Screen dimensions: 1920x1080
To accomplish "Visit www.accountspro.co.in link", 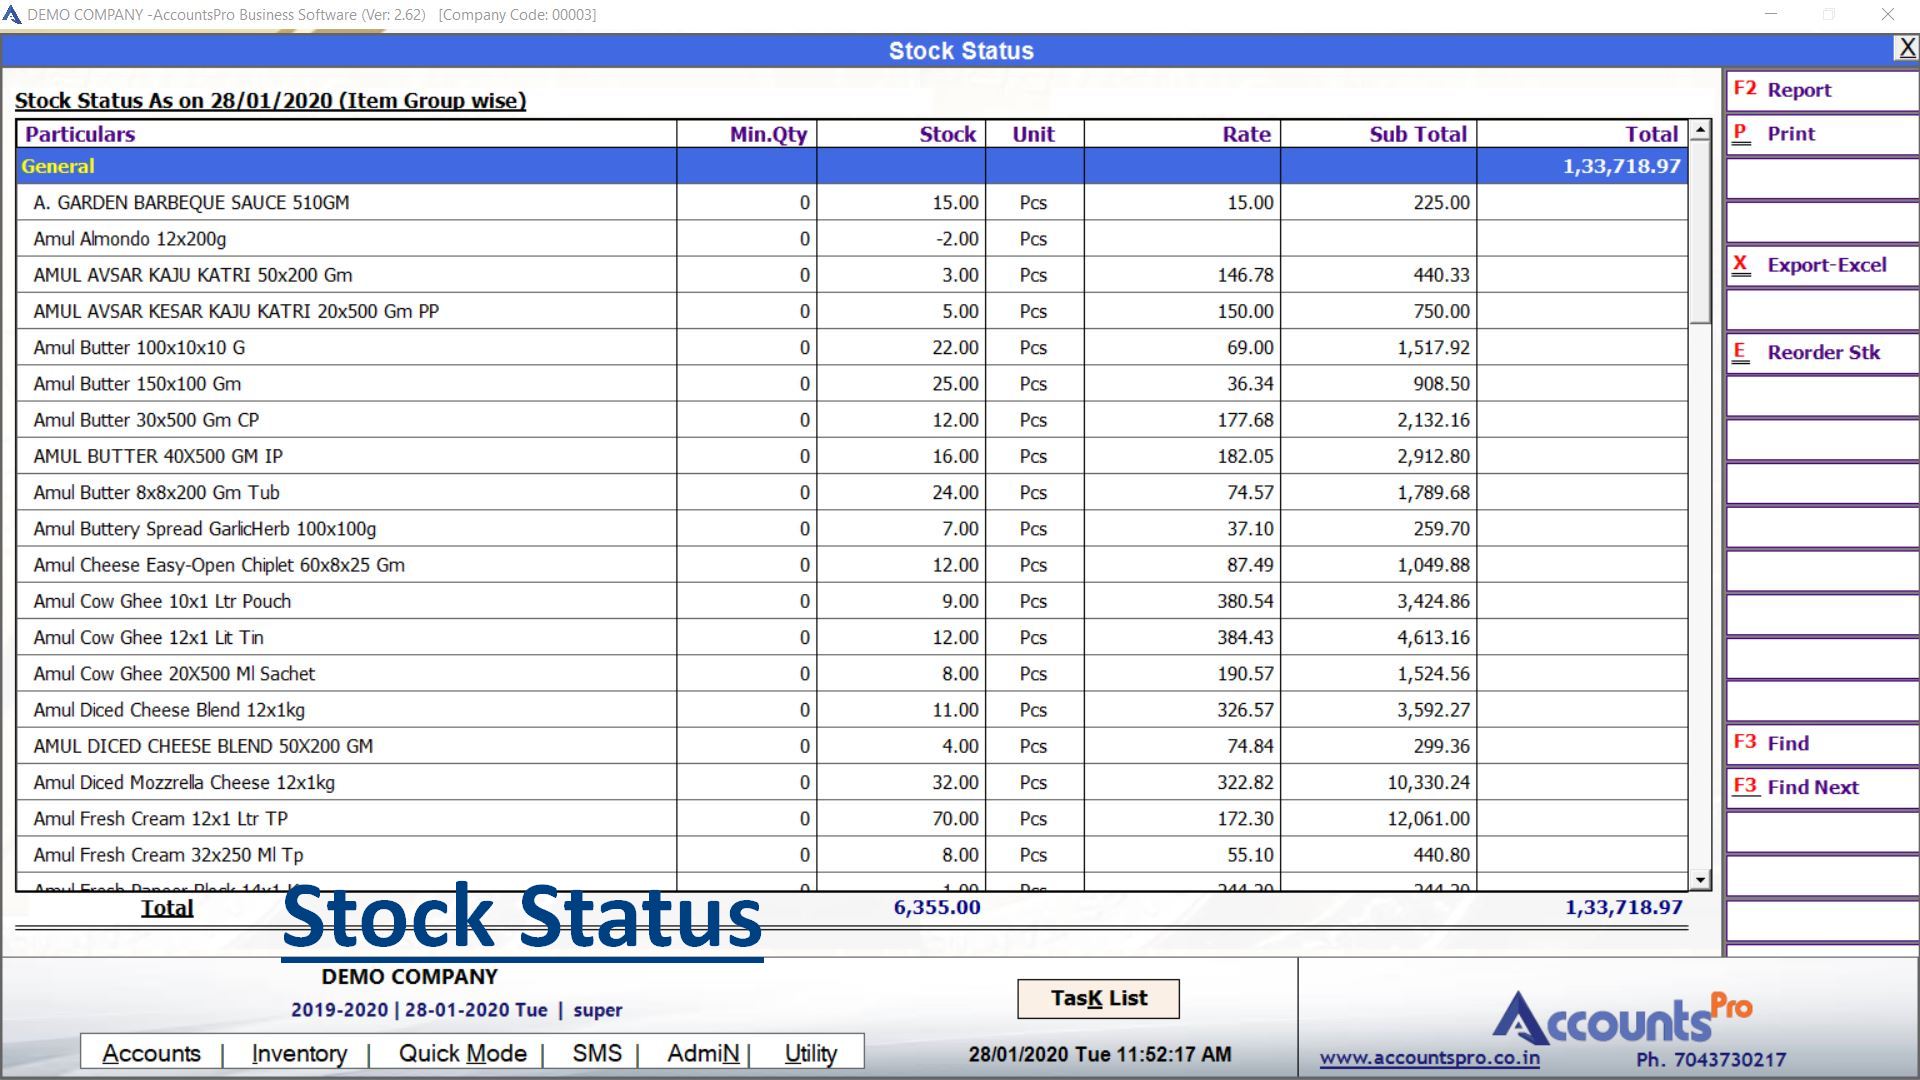I will point(1429,1058).
